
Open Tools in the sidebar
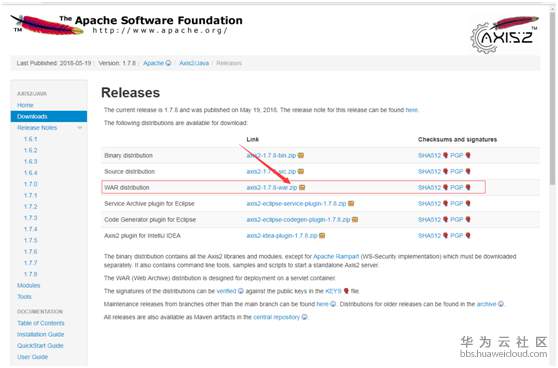click(x=24, y=296)
